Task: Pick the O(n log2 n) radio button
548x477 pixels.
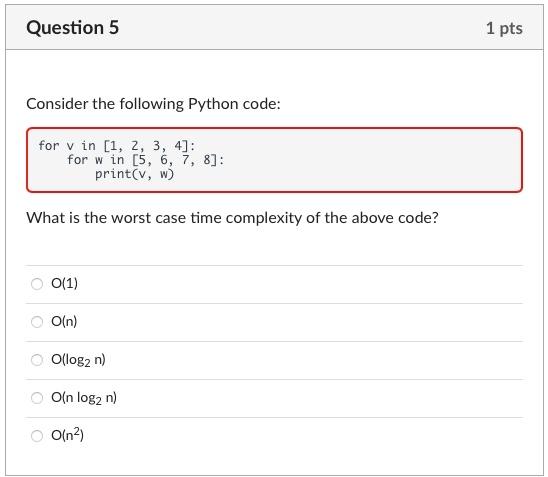Action: pos(37,398)
